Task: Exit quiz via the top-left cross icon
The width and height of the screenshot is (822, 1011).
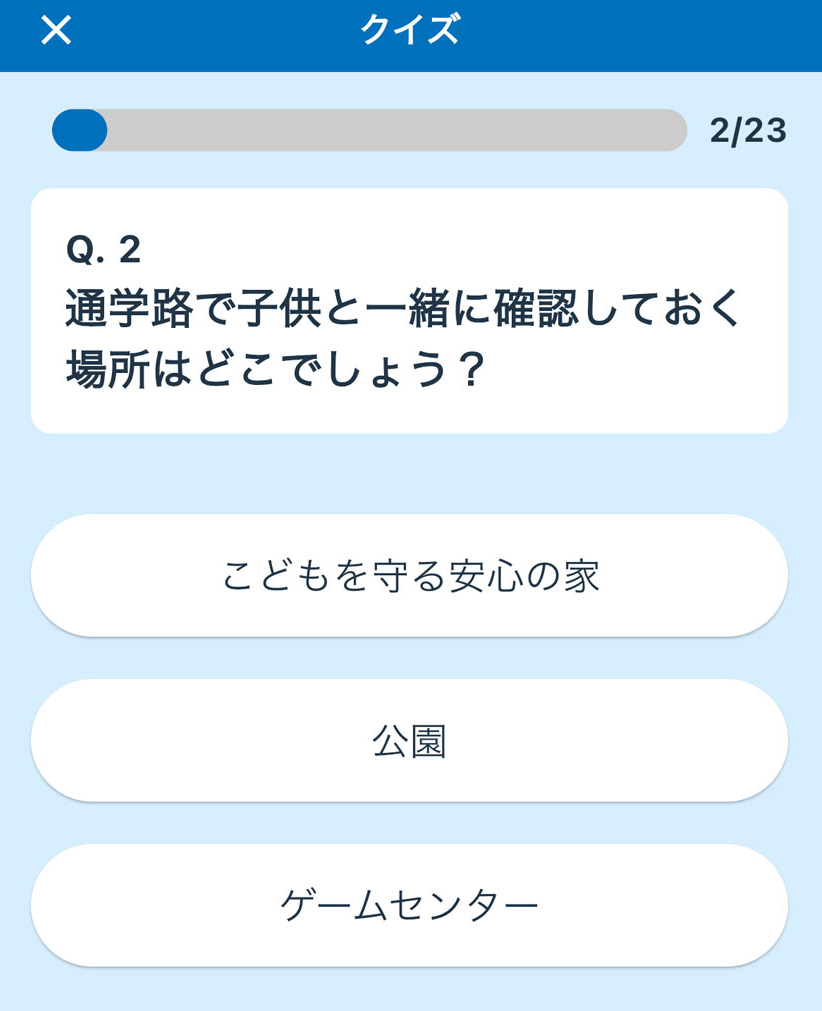Action: pyautogui.click(x=56, y=30)
